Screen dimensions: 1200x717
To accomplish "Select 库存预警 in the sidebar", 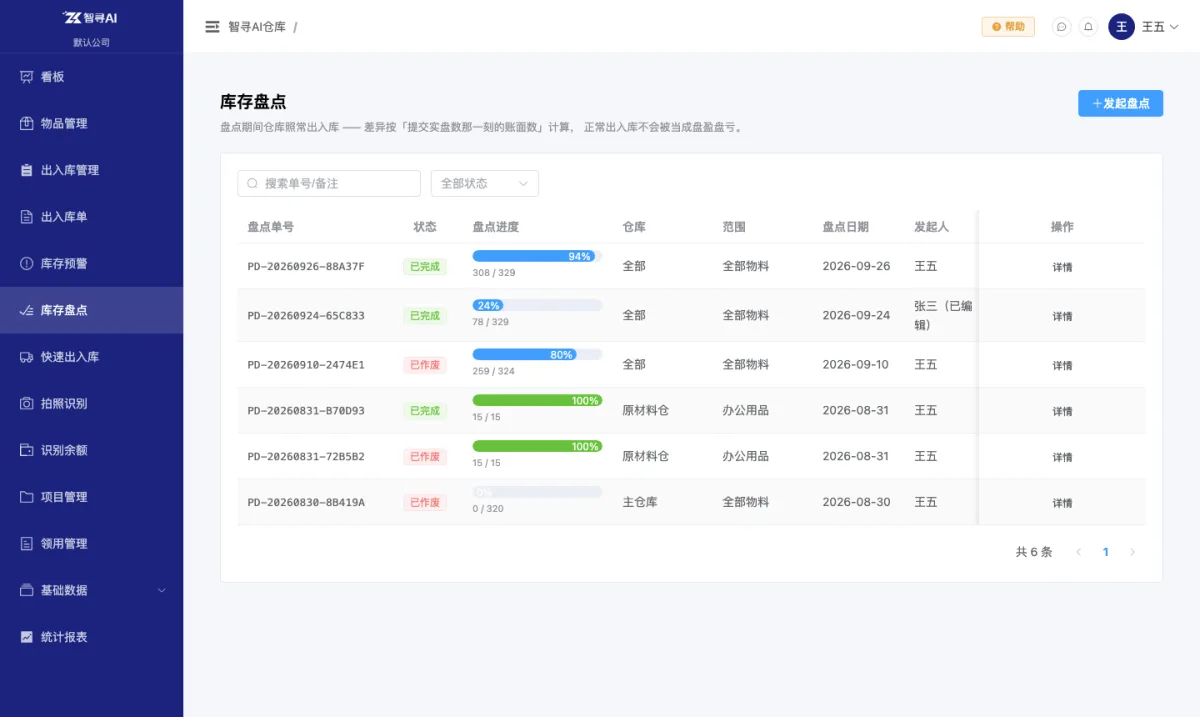I will pyautogui.click(x=91, y=264).
